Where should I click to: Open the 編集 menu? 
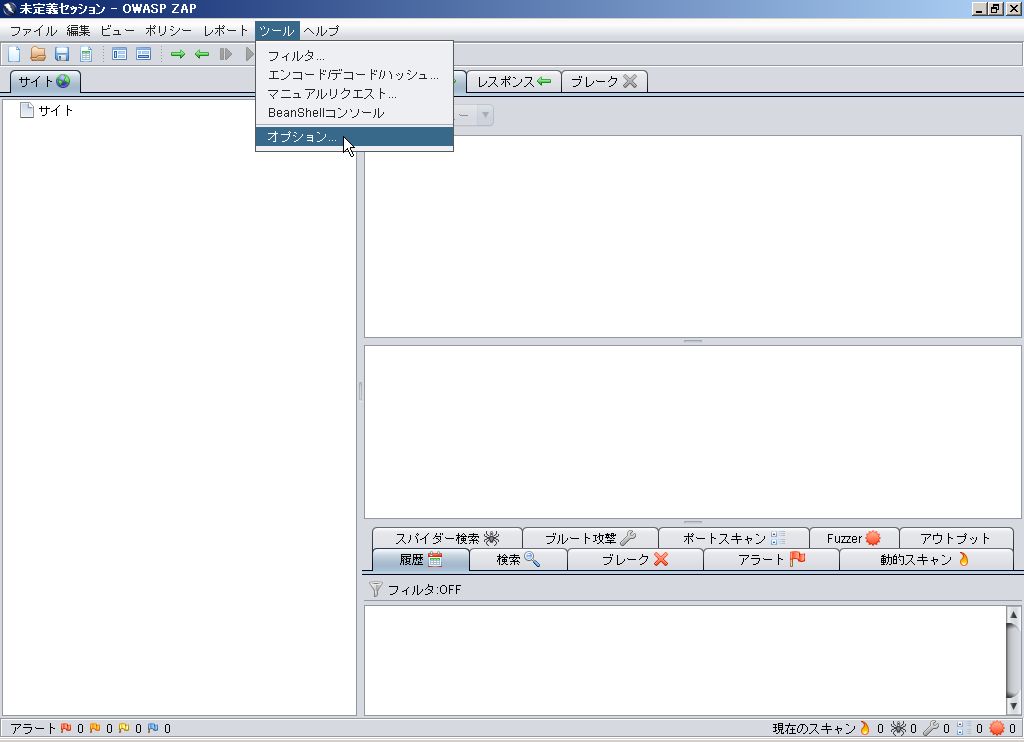tap(78, 31)
